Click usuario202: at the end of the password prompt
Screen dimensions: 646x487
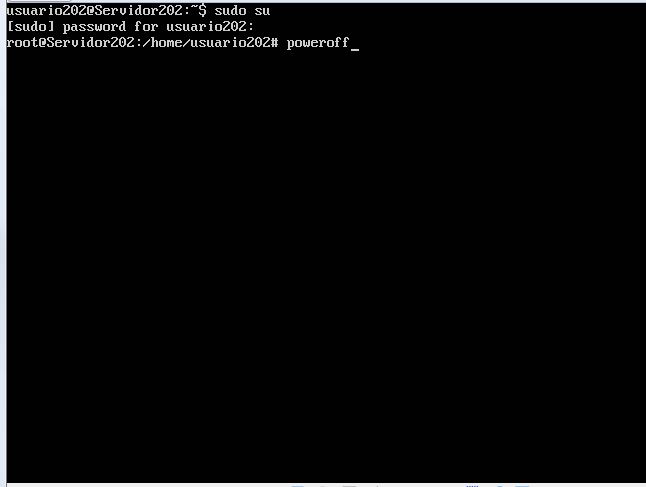[210, 26]
